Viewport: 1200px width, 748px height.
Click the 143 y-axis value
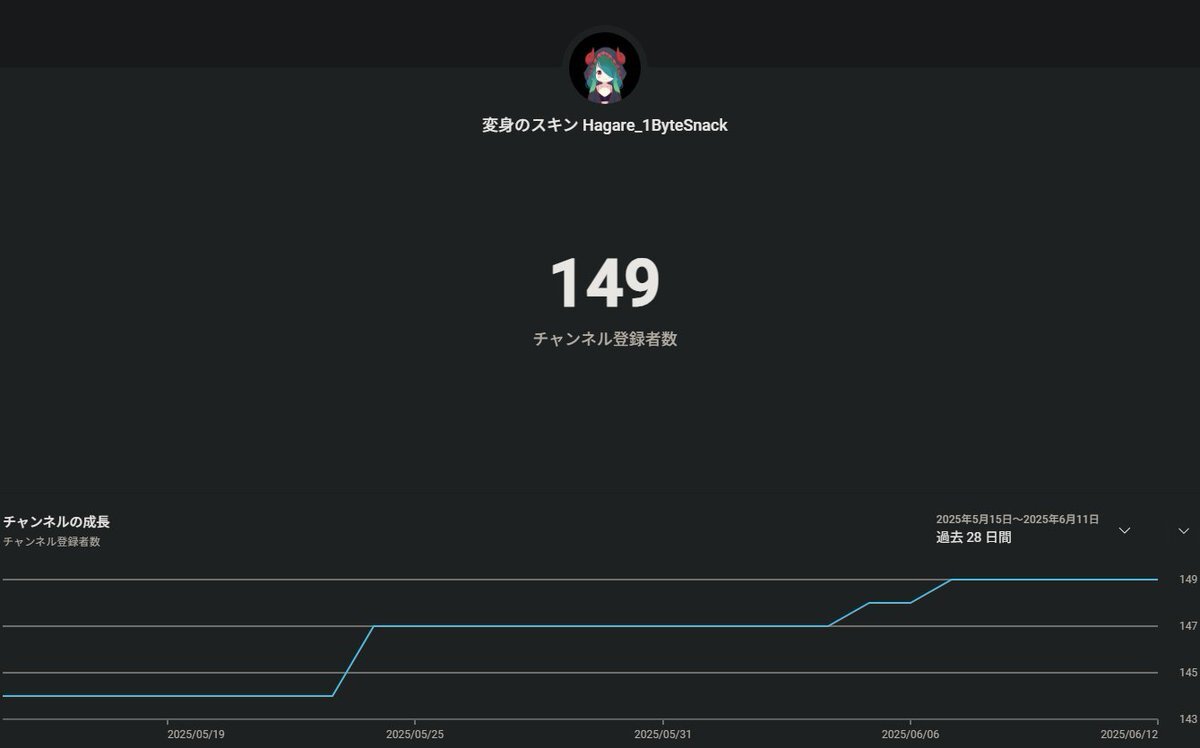1188,719
